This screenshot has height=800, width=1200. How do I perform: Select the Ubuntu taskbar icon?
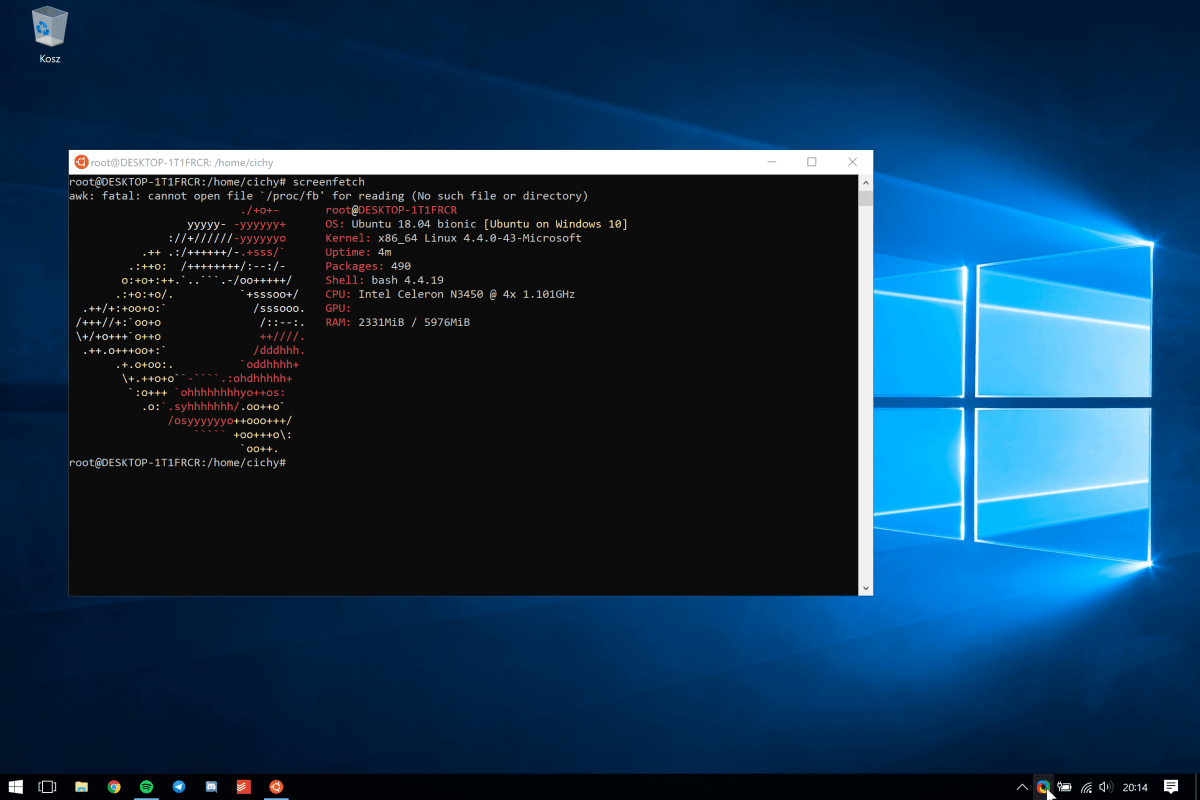[275, 787]
